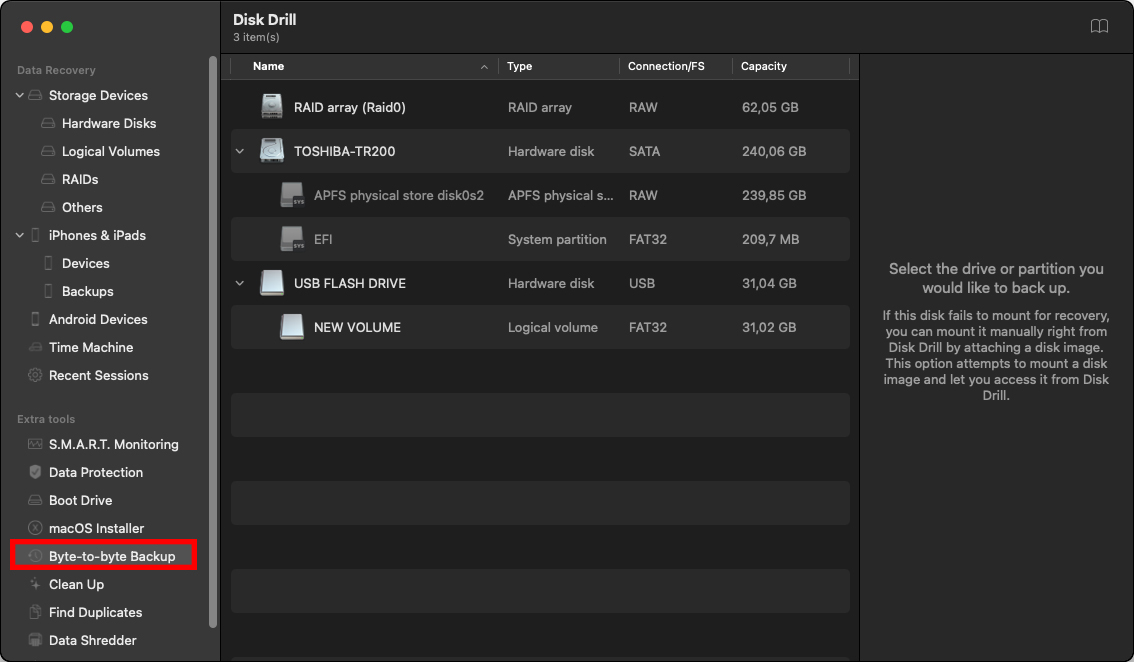The image size is (1134, 662).
Task: Select the USB FLASH DRIVE name
Action: [x=350, y=284]
